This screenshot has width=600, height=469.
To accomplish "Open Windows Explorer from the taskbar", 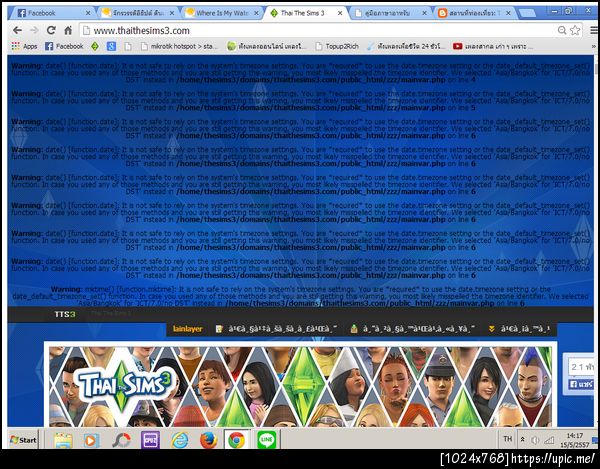I will (63, 440).
